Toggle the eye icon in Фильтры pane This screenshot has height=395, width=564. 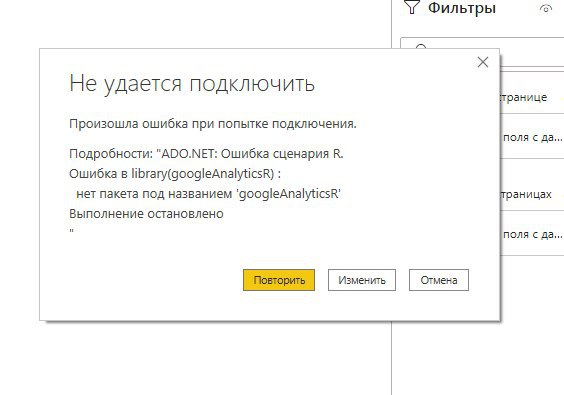click(x=546, y=9)
